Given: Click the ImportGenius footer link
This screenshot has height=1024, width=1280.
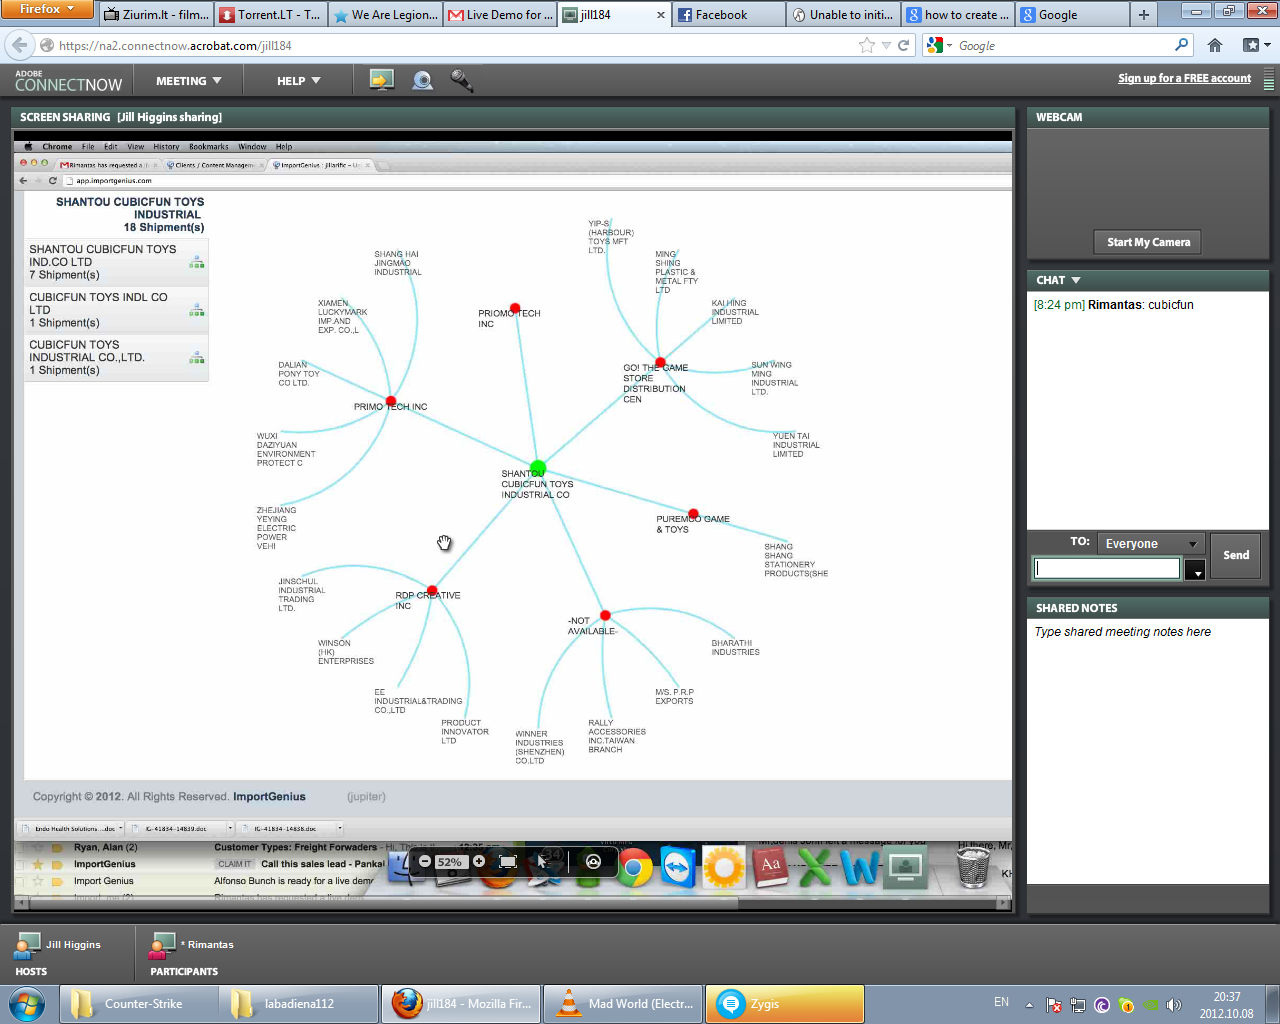Looking at the screenshot, I should point(269,797).
